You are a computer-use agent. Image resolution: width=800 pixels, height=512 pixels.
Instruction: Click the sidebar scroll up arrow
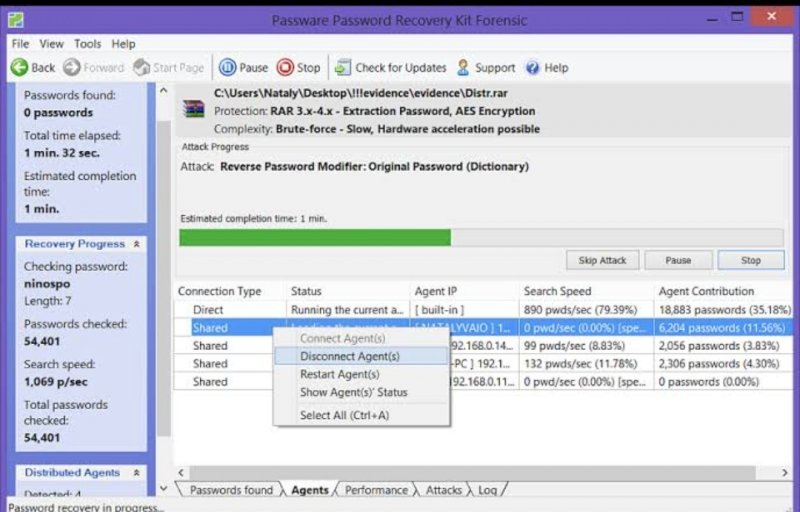coord(164,91)
